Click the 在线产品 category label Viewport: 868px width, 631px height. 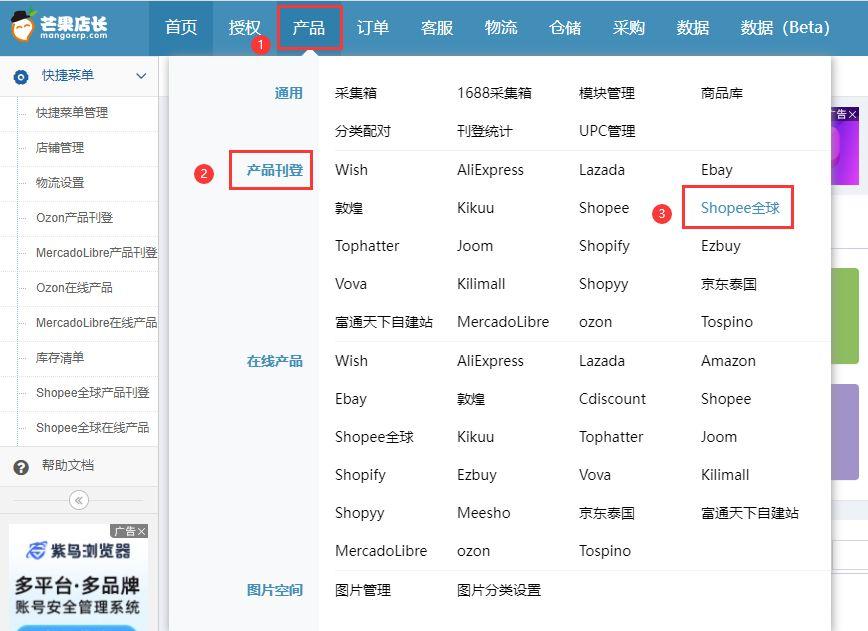point(275,361)
